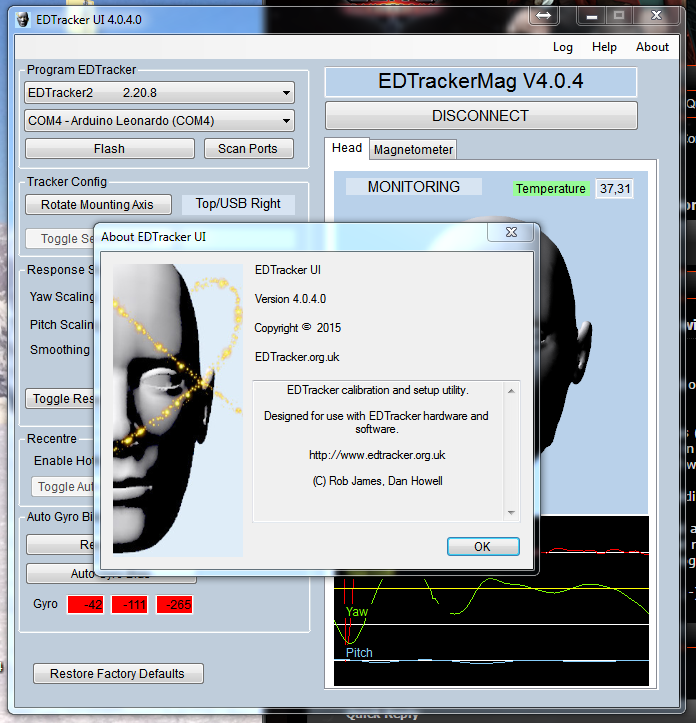Viewport: 696px width, 723px height.
Task: Click the (C) Rob James, Dan Howell text
Action: (377, 481)
